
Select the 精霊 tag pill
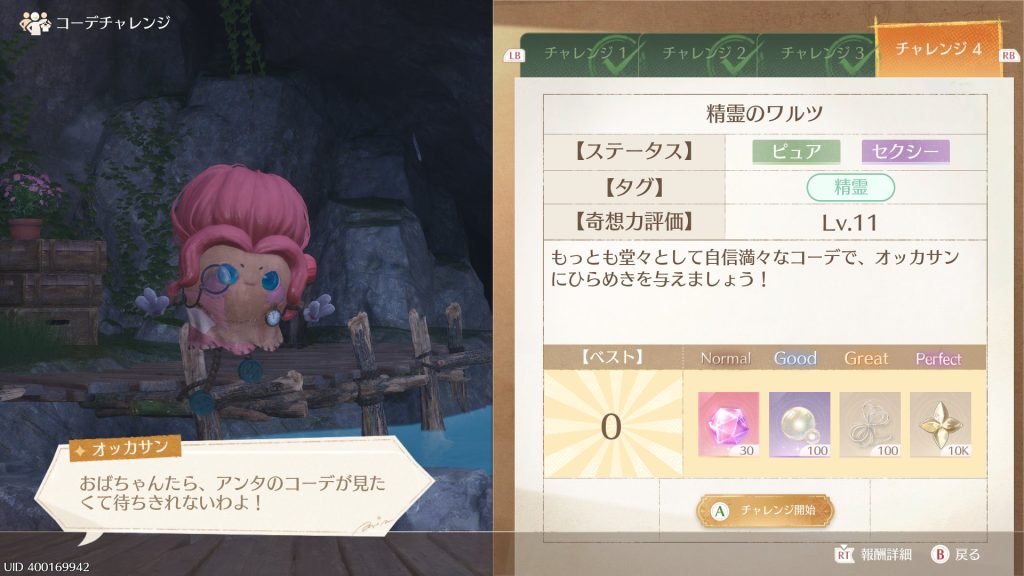(x=850, y=187)
